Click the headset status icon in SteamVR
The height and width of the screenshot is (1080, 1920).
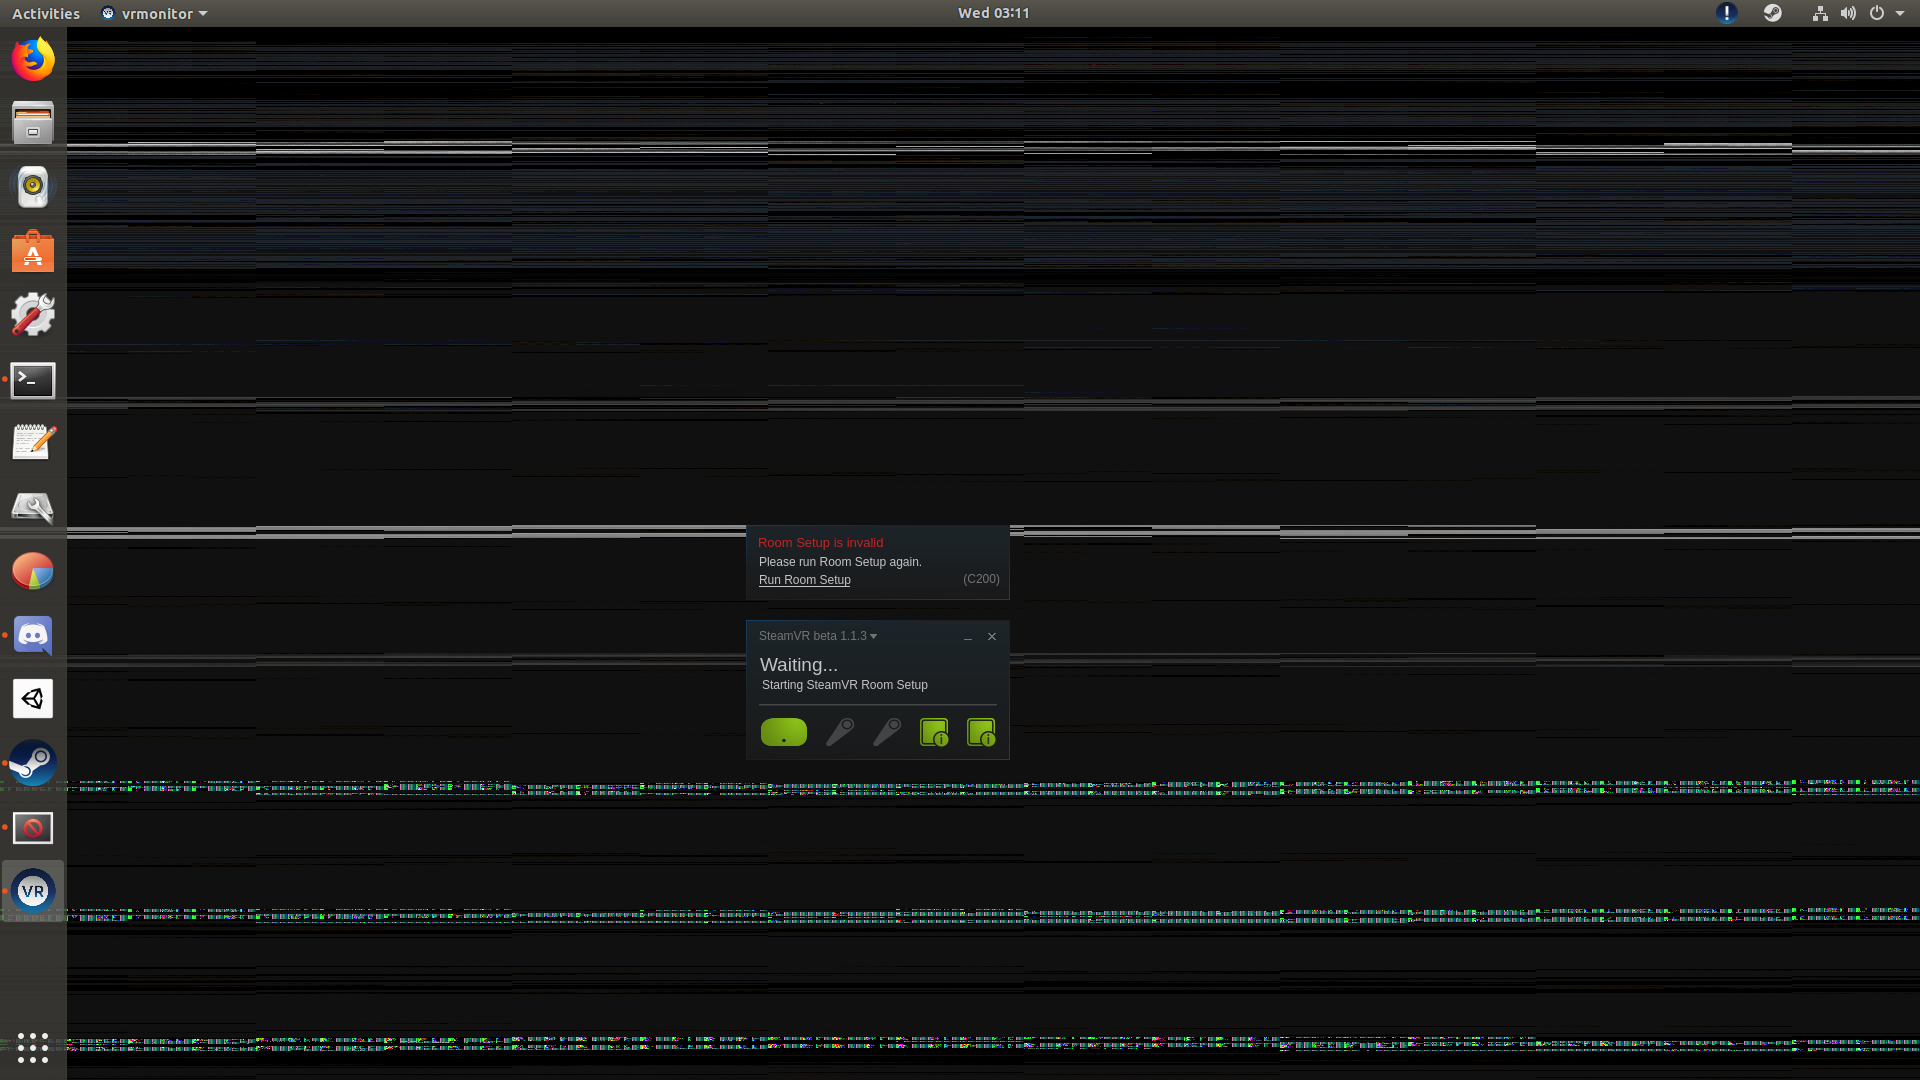[784, 732]
